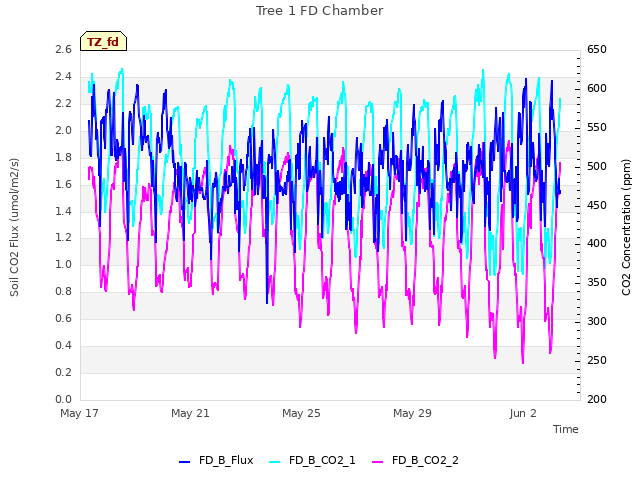Screen dimensions: 640x480
Task: Click the 0.0 left axis tick label
Action: pos(63,399)
